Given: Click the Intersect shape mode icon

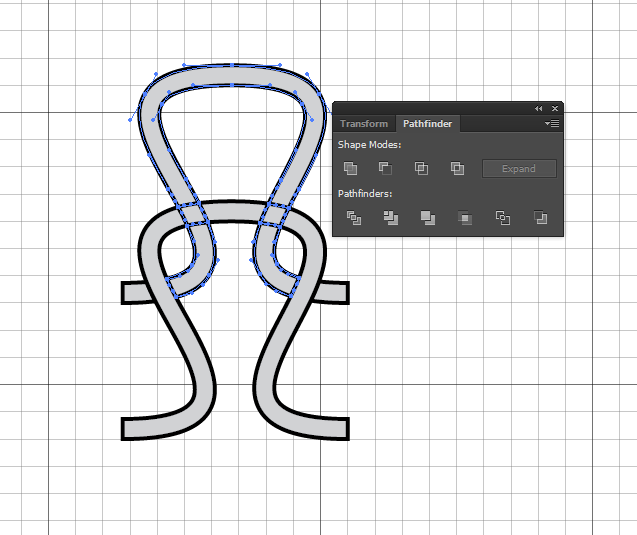Looking at the screenshot, I should [421, 168].
